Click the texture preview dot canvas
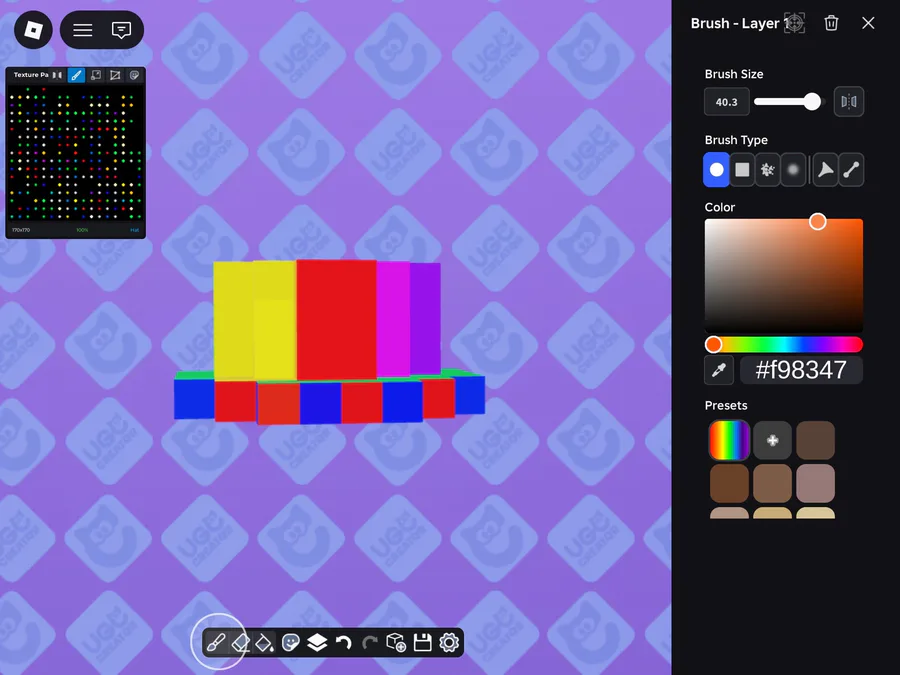Image resolution: width=900 pixels, height=675 pixels. (75, 155)
